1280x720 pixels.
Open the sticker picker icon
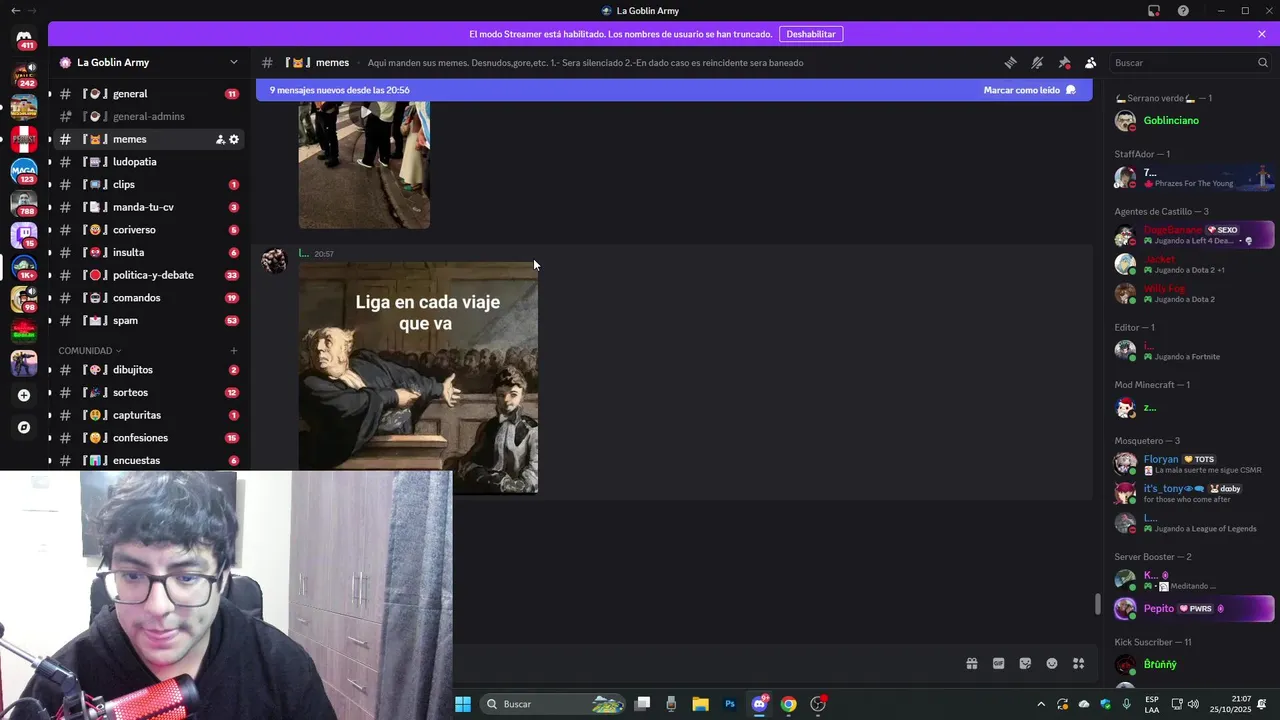[1025, 663]
